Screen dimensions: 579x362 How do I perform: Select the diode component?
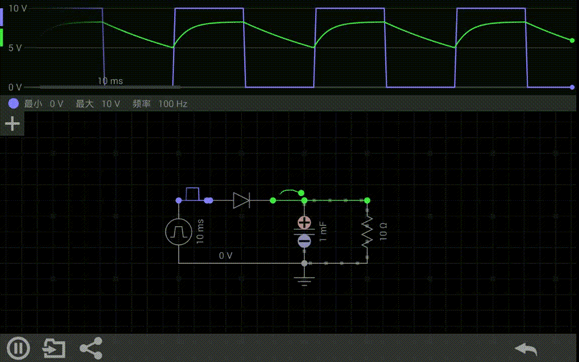(241, 200)
